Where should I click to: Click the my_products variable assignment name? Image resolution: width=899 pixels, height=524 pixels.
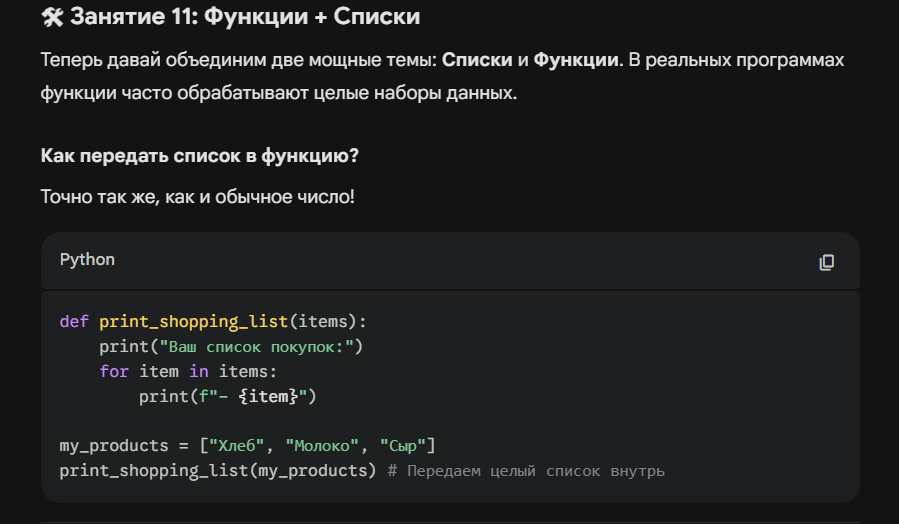coord(113,445)
